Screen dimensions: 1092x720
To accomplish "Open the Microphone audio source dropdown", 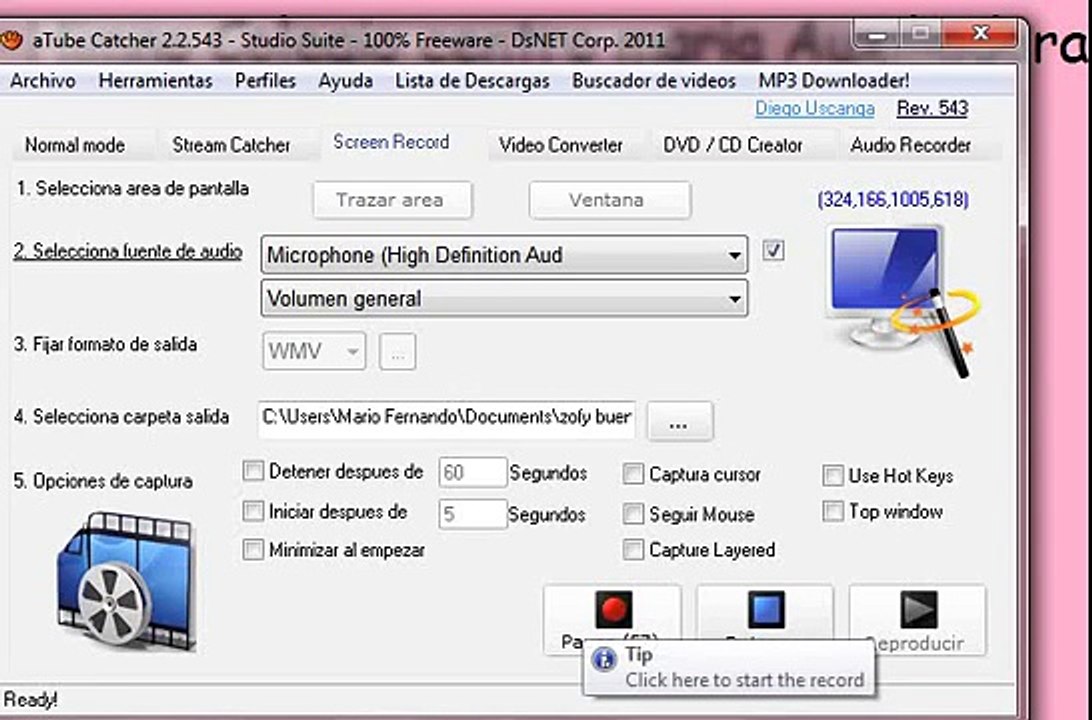I will pyautogui.click(x=504, y=255).
